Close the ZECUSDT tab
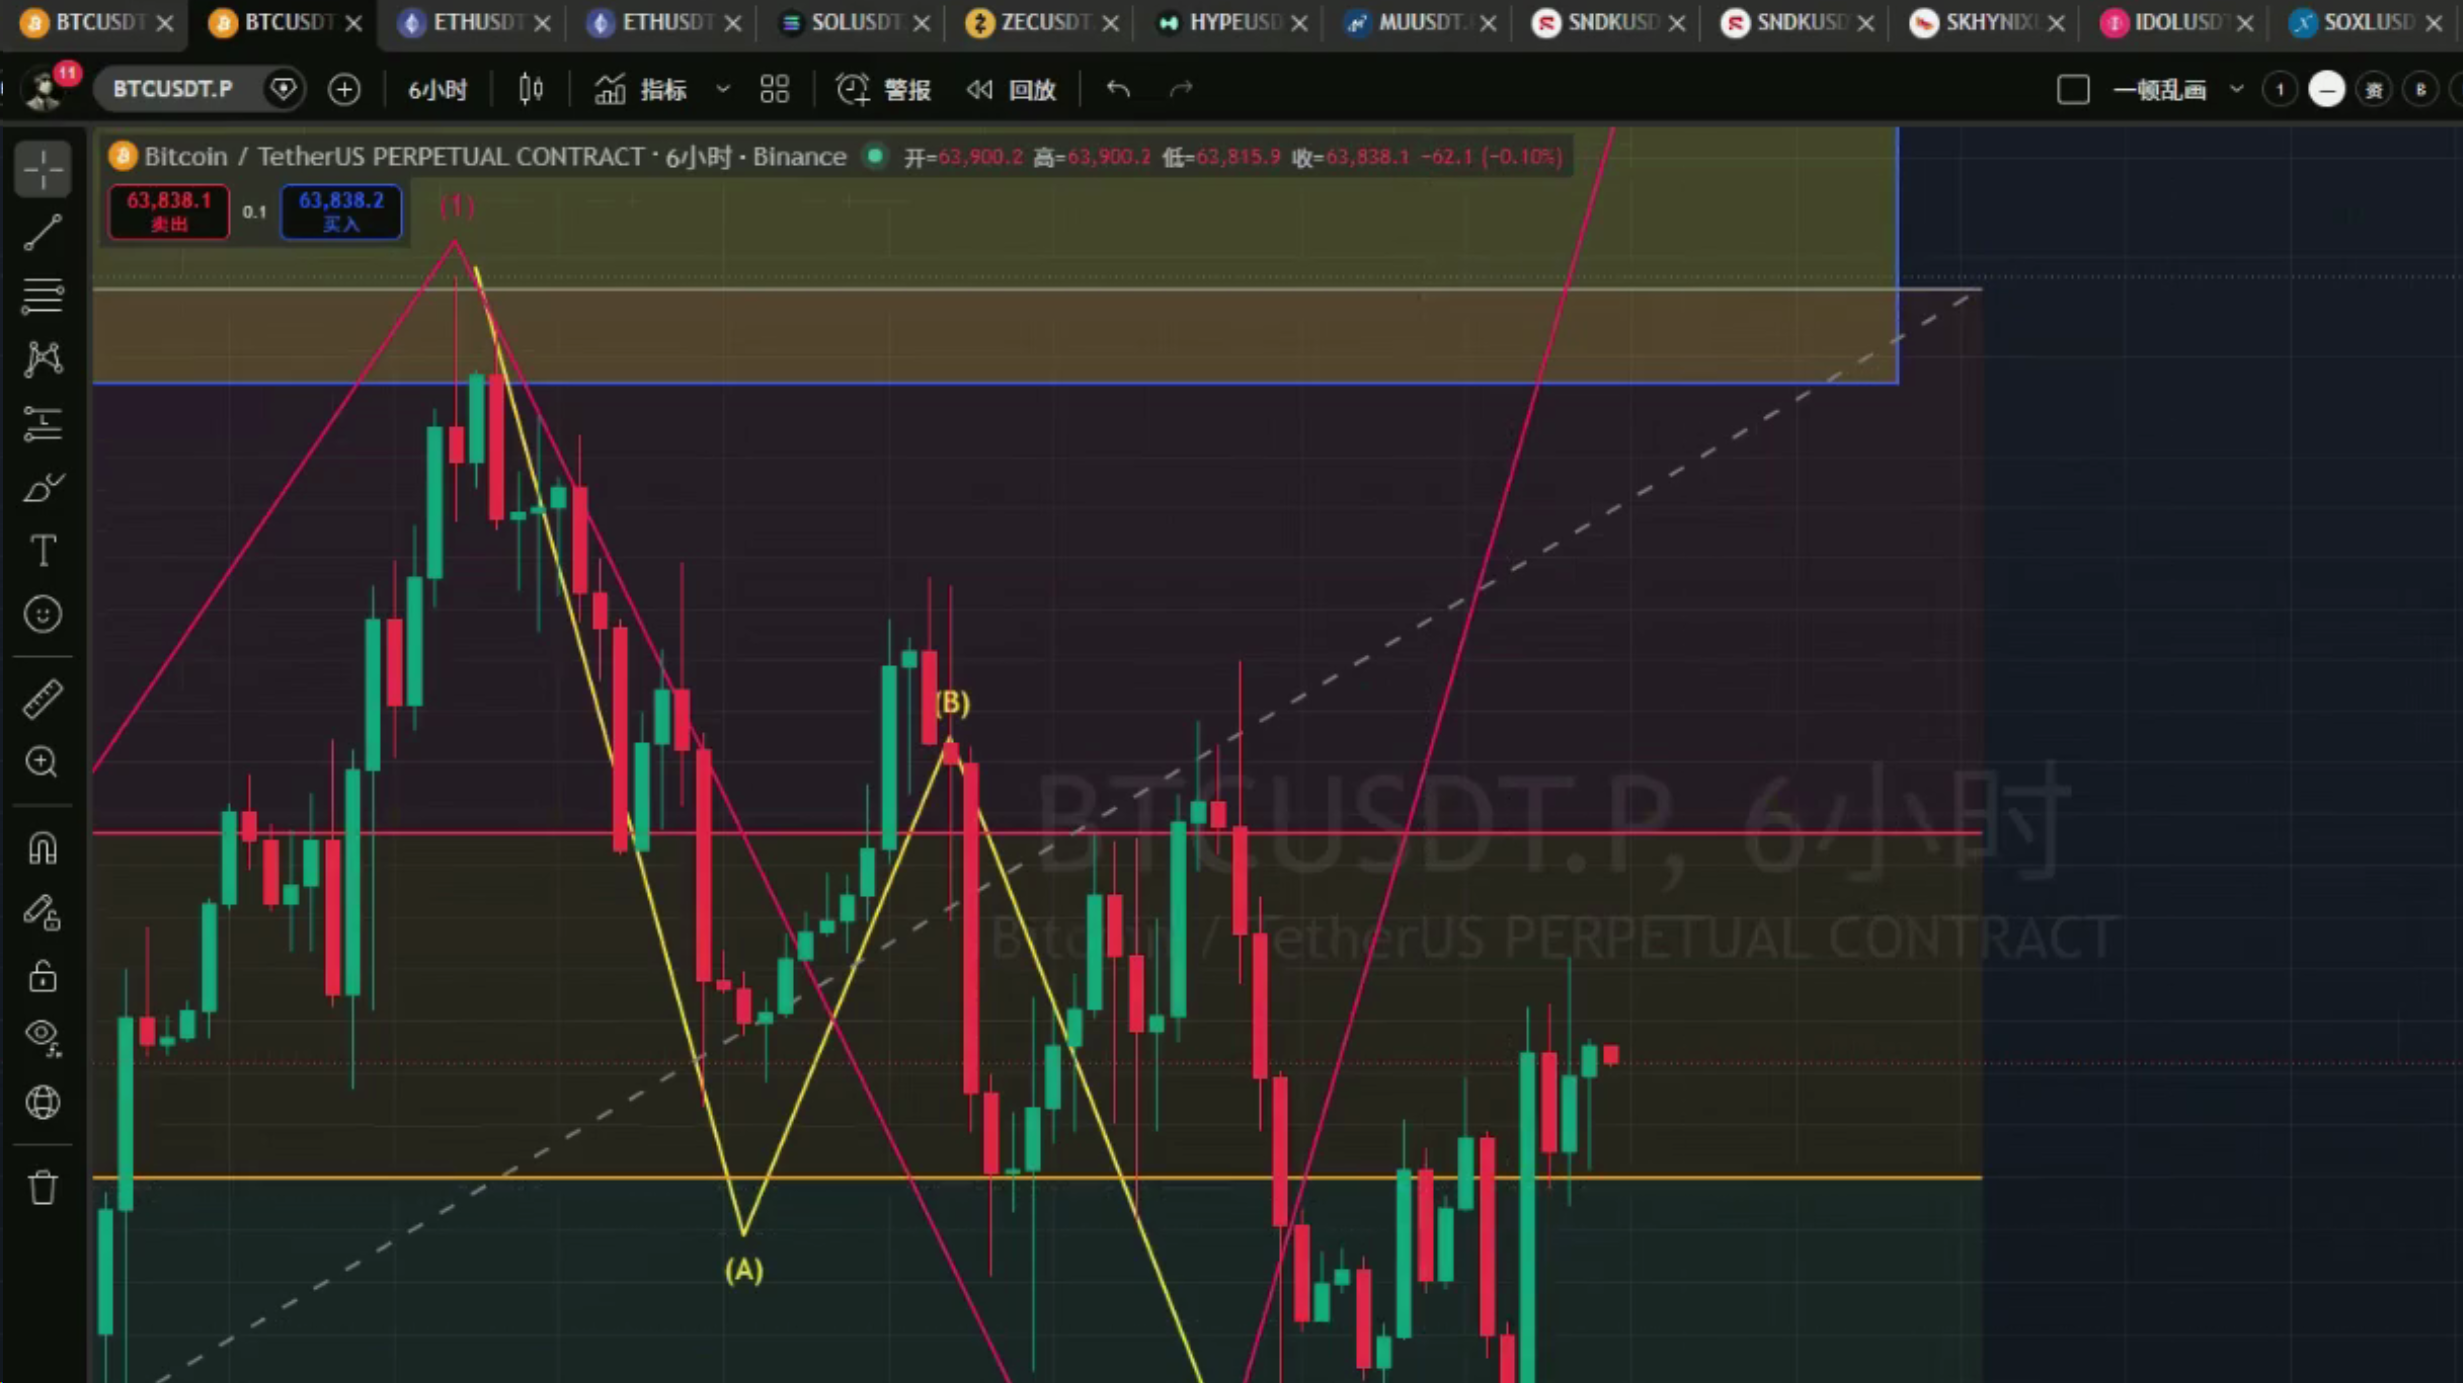This screenshot has height=1383, width=2463. (1110, 22)
